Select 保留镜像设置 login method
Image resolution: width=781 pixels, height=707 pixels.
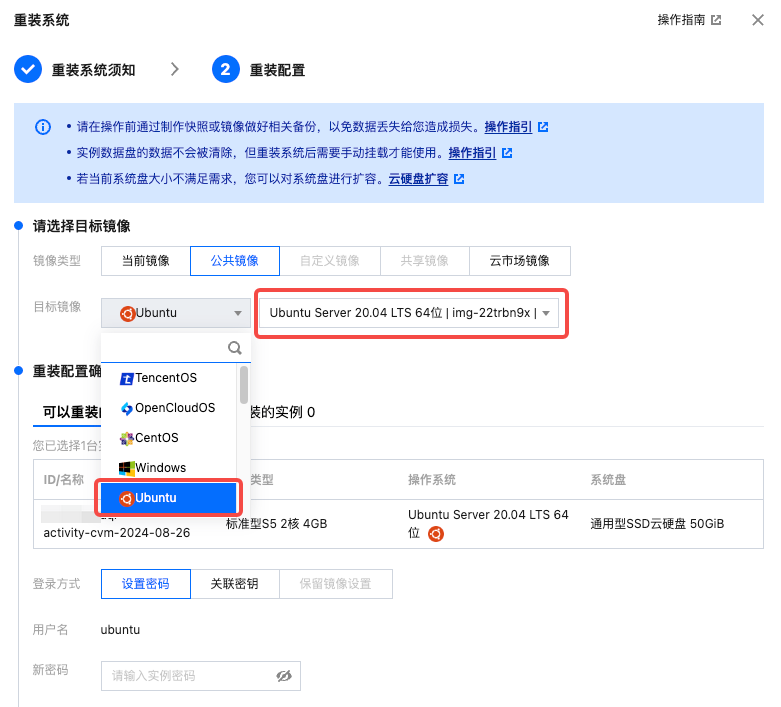(336, 584)
